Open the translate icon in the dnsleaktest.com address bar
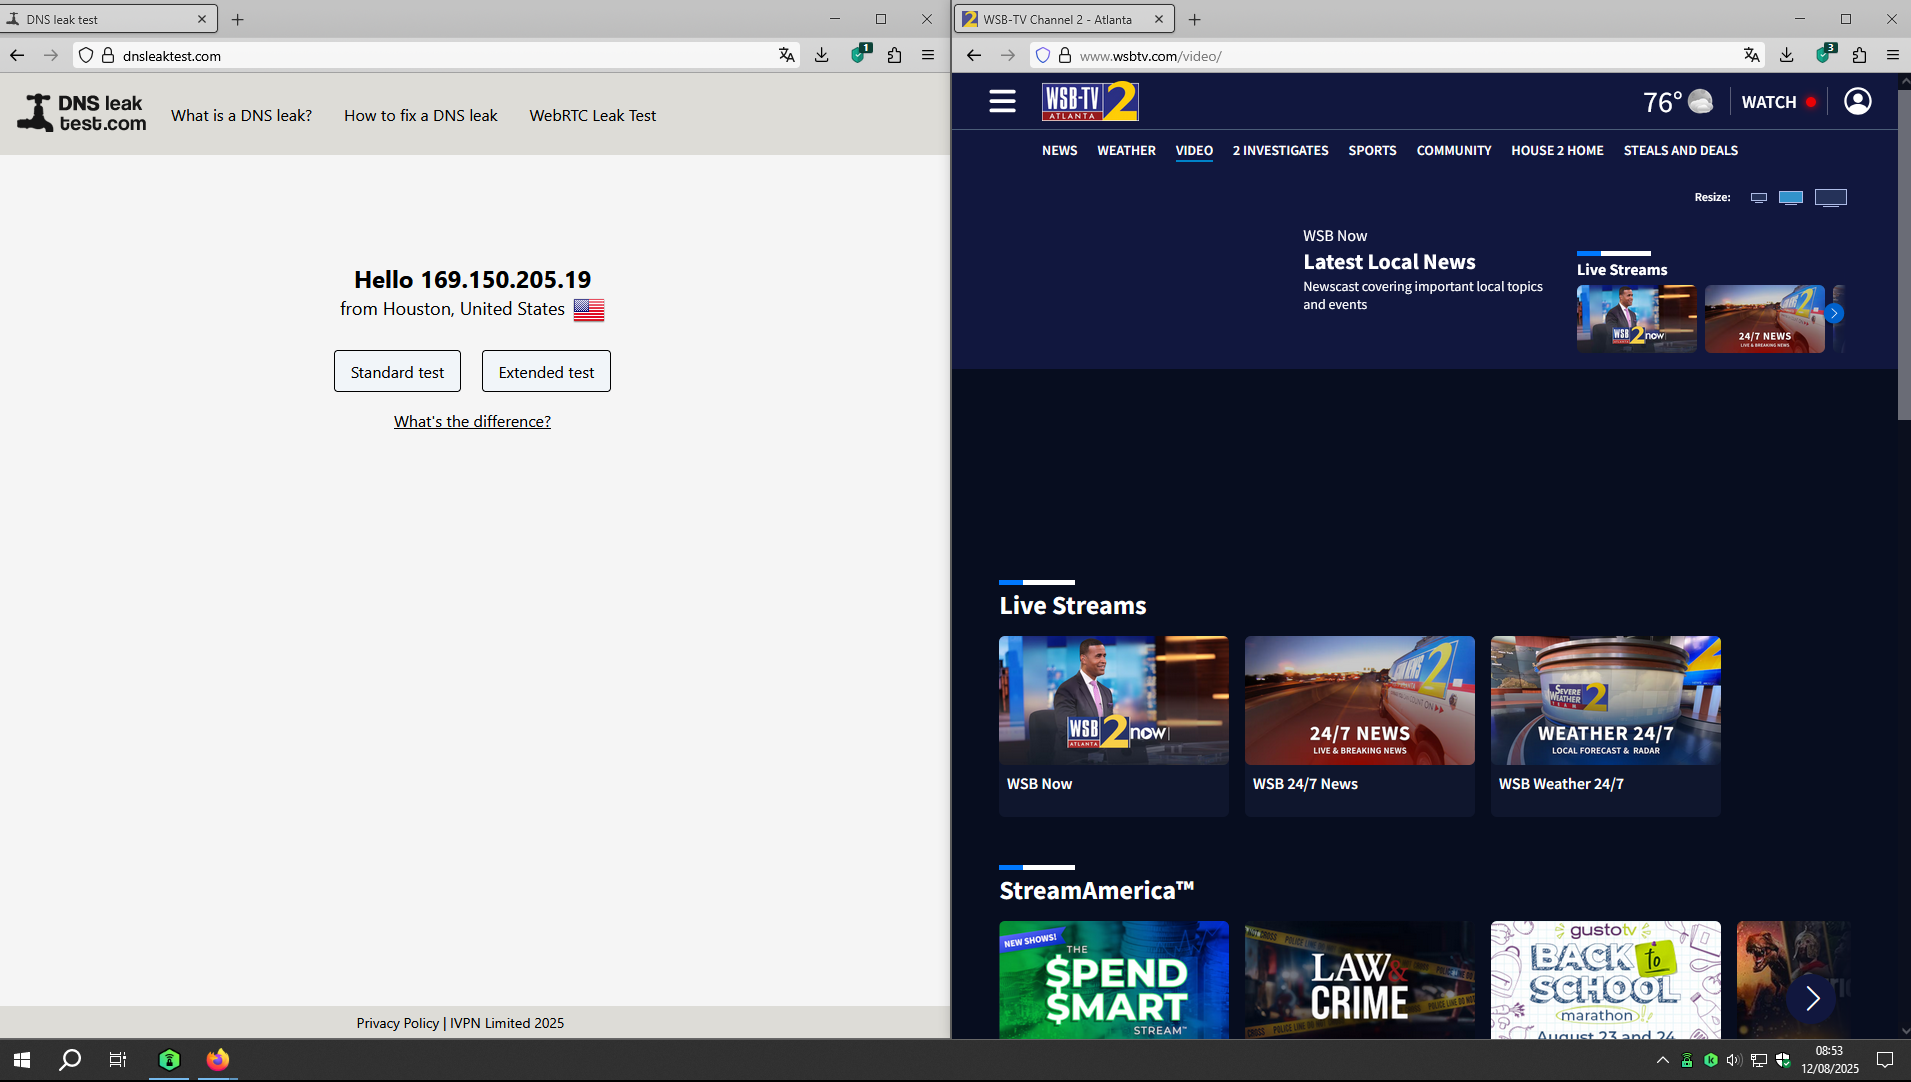The image size is (1911, 1082). 787,56
